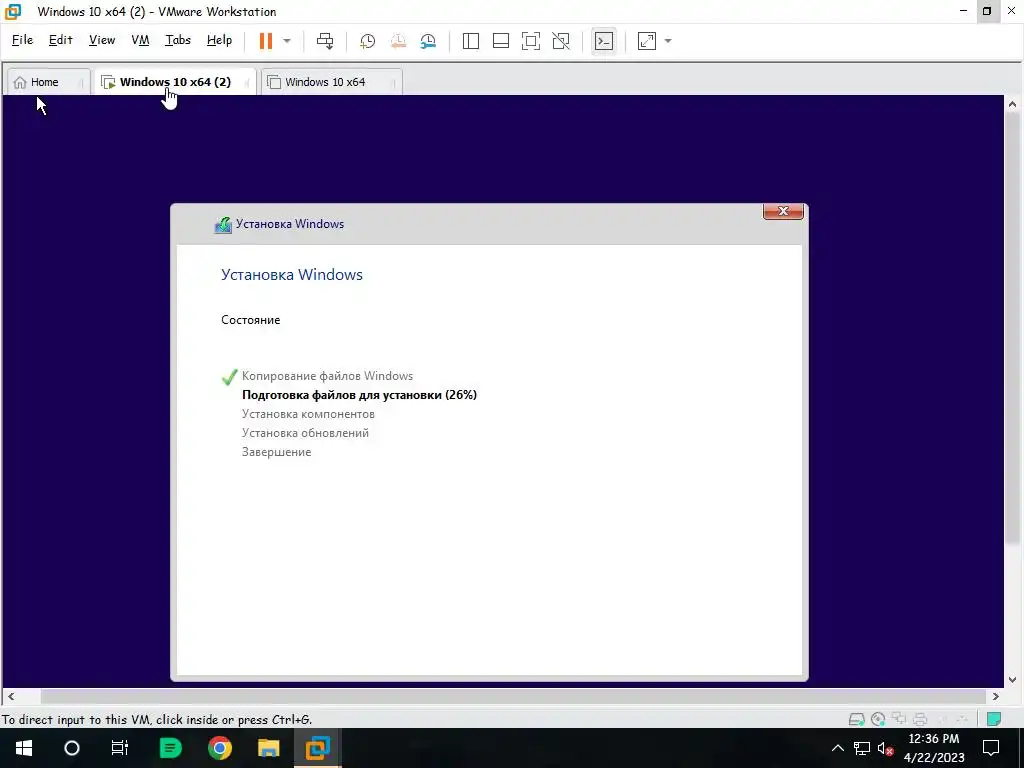
Task: Send Ctrl+Alt+Del to the virtual machine
Action: [325, 40]
